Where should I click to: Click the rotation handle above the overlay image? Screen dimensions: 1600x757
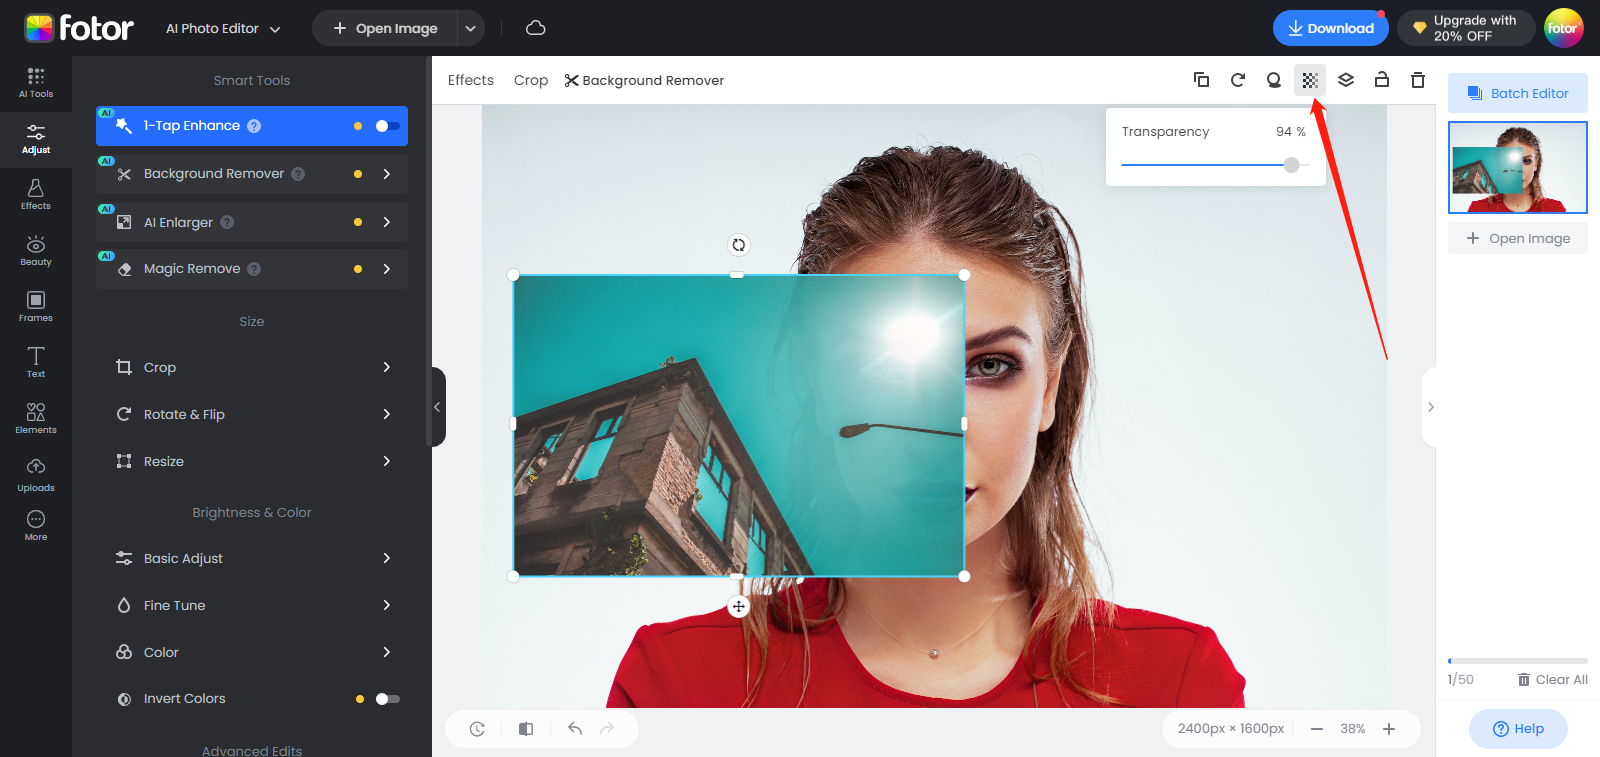coord(738,245)
